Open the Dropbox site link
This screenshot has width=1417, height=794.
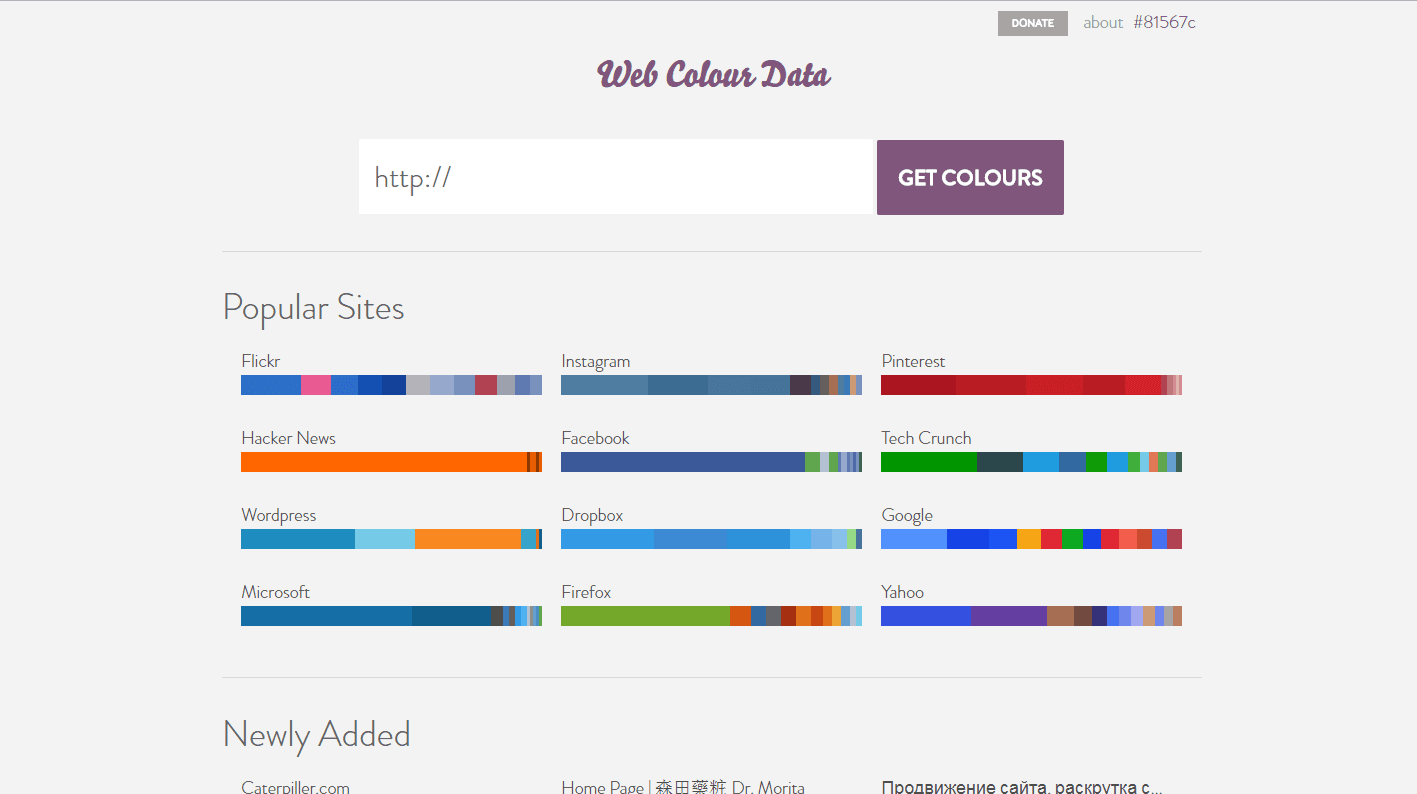592,515
